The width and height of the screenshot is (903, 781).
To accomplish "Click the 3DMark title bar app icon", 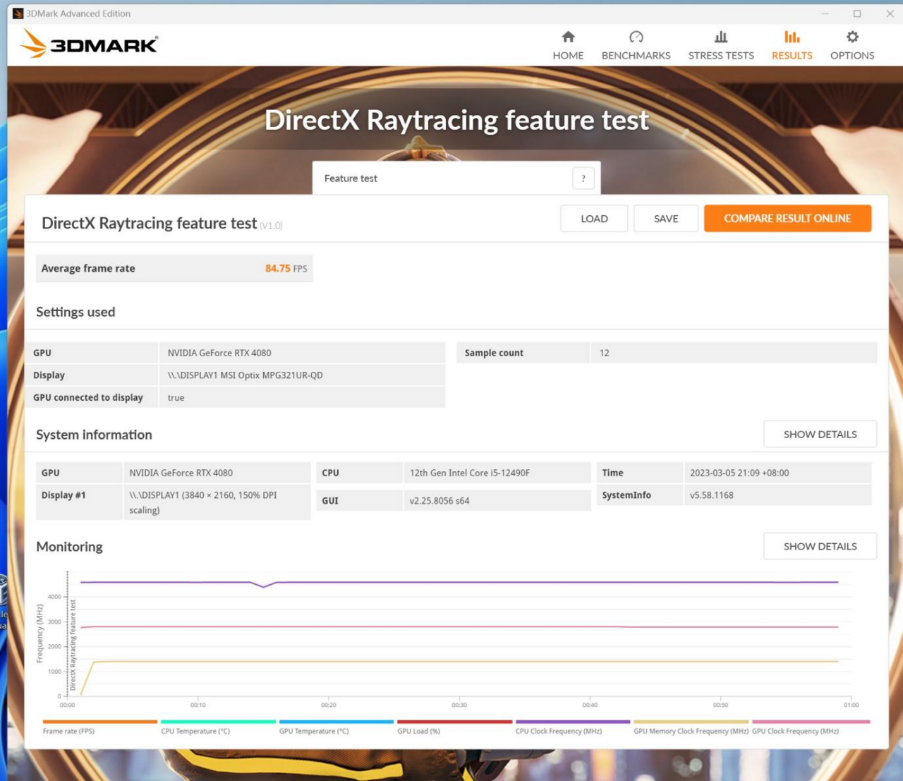I will click(x=18, y=13).
